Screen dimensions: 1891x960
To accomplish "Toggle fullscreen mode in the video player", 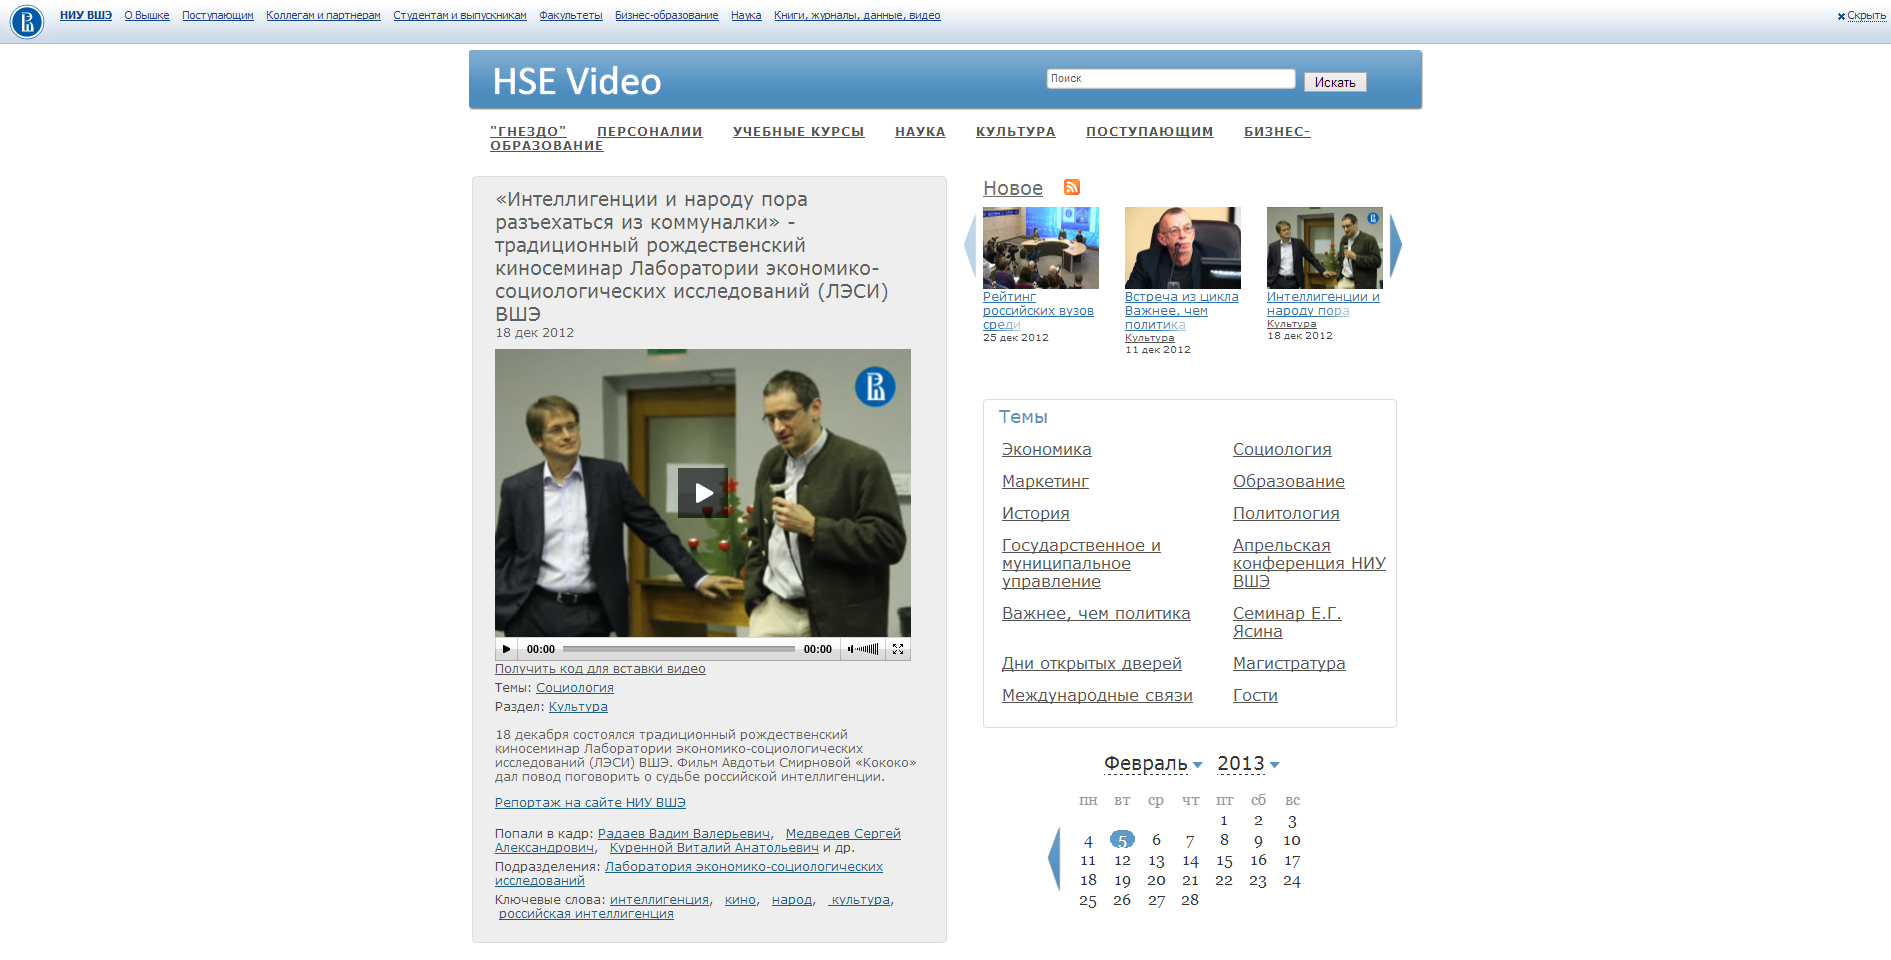I will click(898, 649).
